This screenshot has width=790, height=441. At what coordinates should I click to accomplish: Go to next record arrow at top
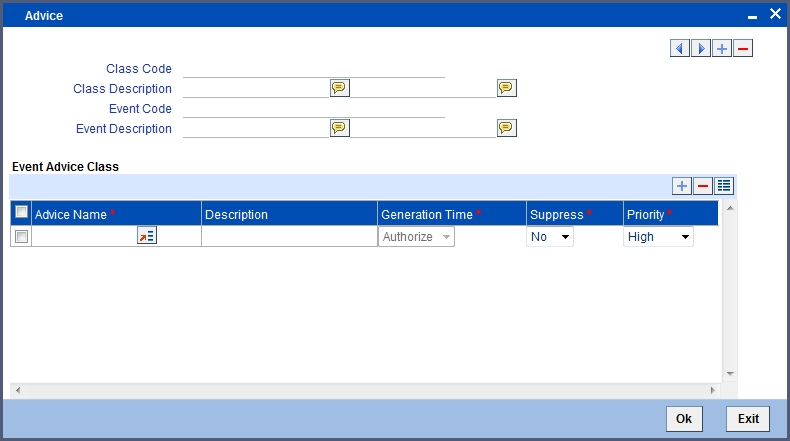701,48
